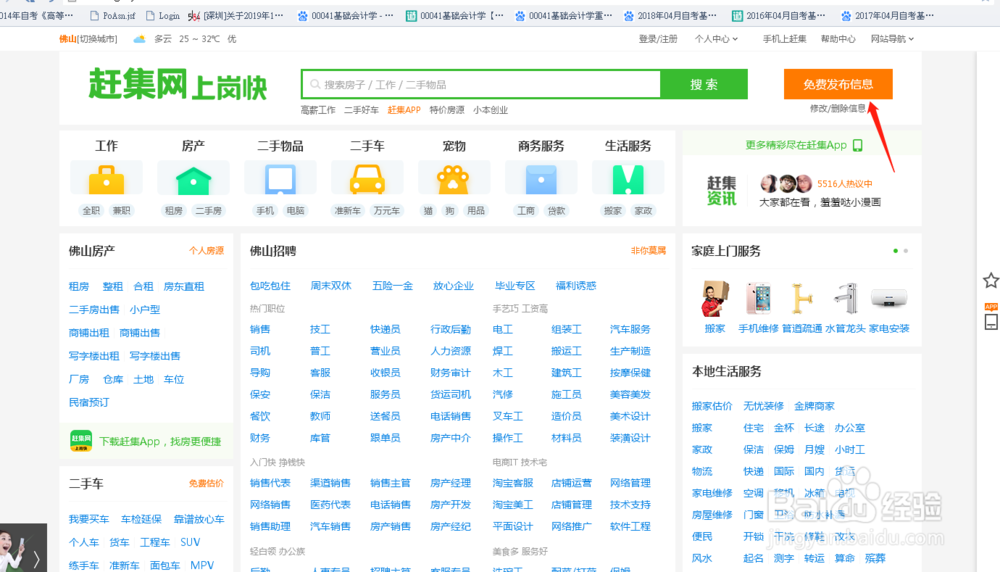Screen dimensions: 1000x572
Task: Click the APP phone icon on right sidebar
Action: tap(990, 317)
